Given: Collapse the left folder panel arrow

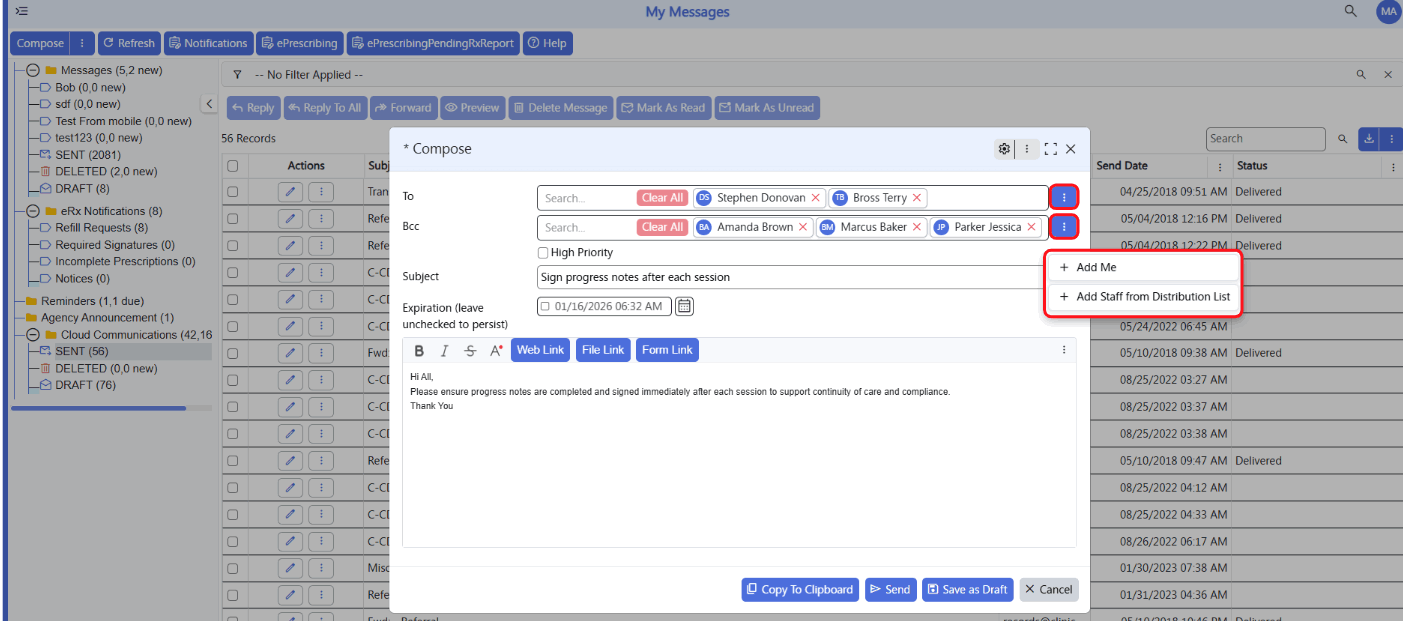Looking at the screenshot, I should pos(209,104).
